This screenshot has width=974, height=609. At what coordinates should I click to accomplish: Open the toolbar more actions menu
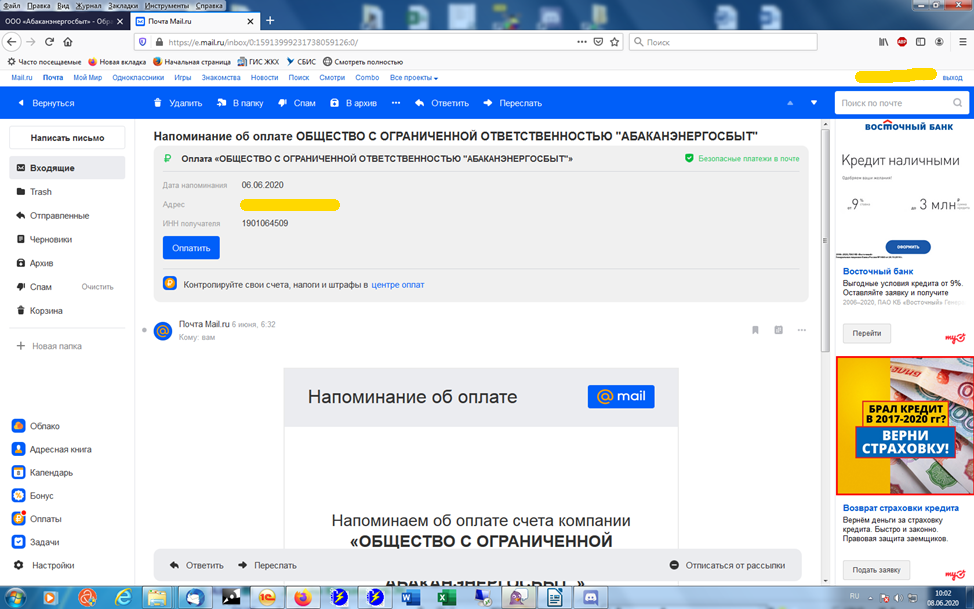pos(396,103)
